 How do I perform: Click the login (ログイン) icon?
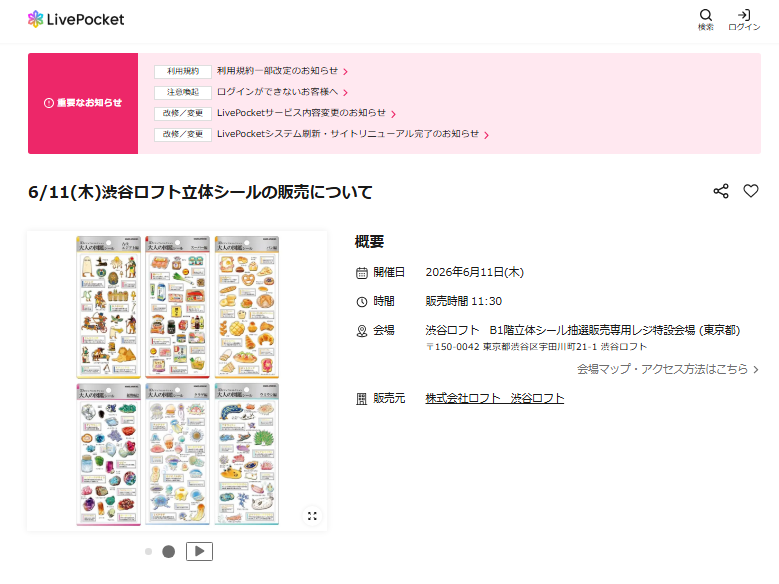point(744,20)
